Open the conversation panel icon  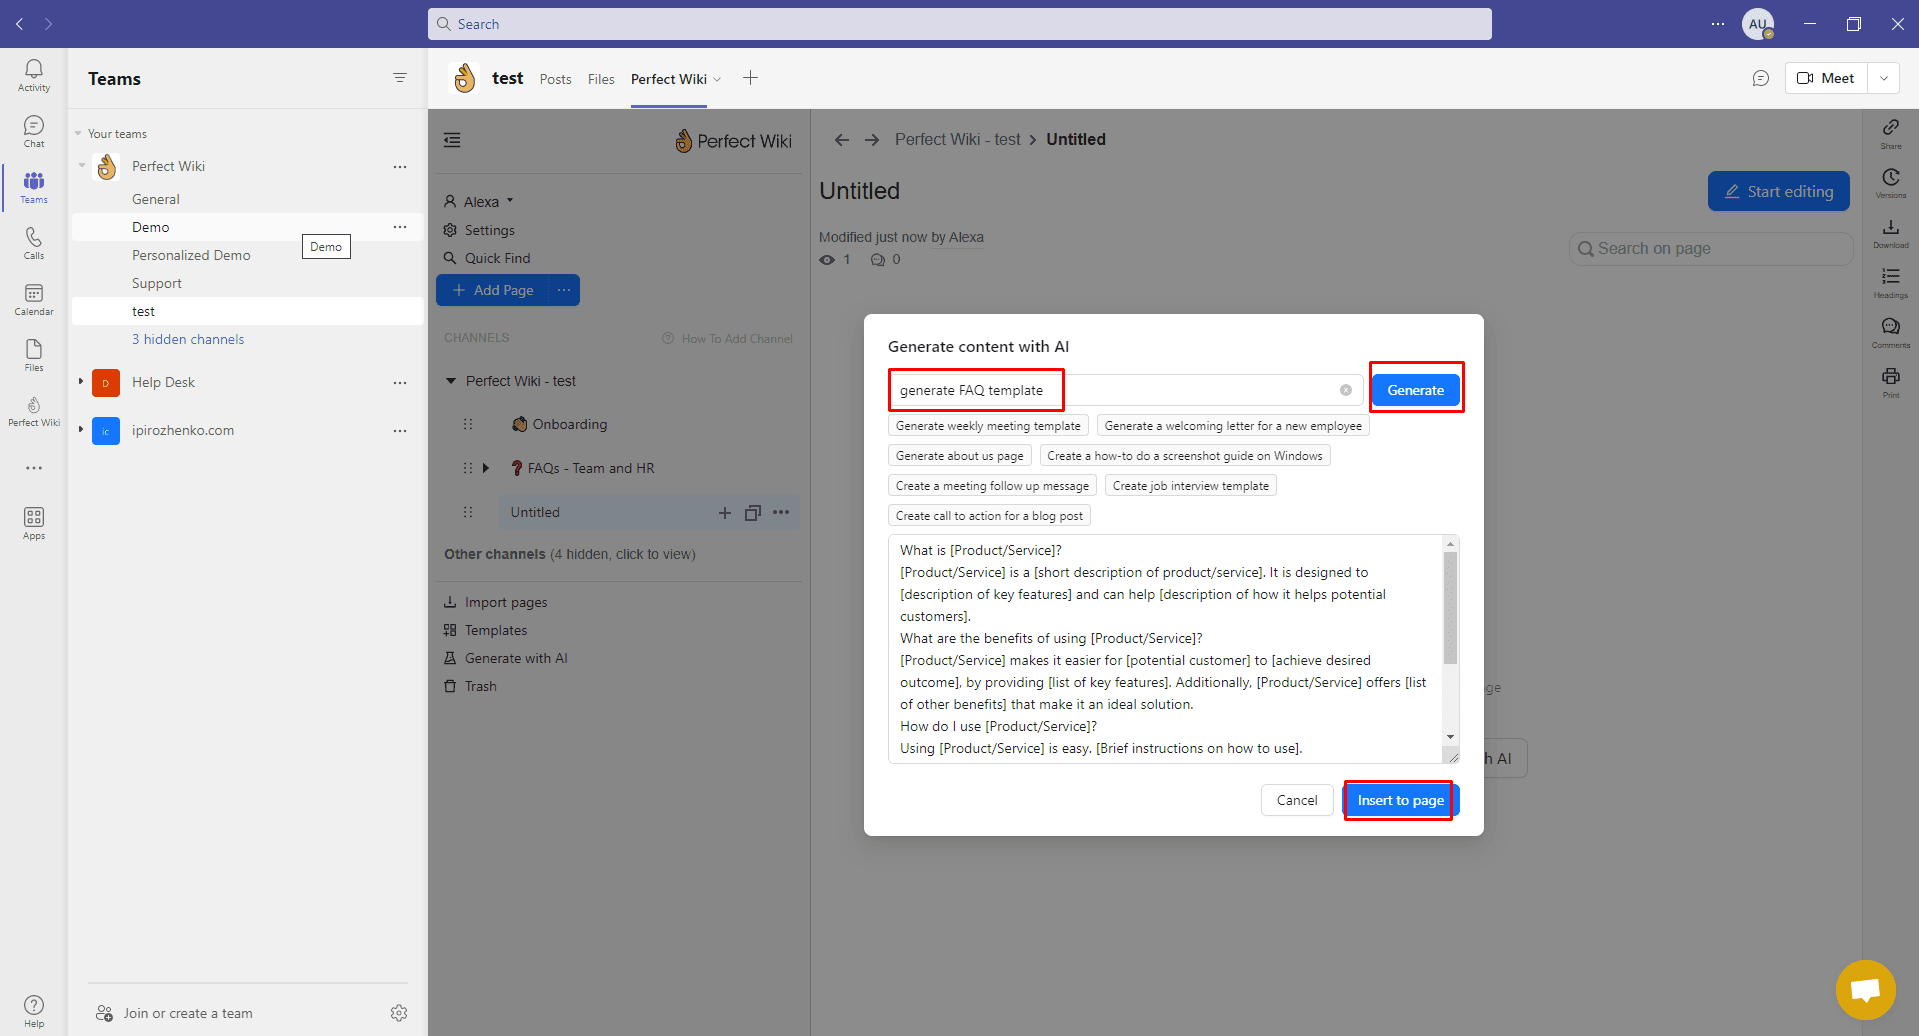(x=1761, y=78)
